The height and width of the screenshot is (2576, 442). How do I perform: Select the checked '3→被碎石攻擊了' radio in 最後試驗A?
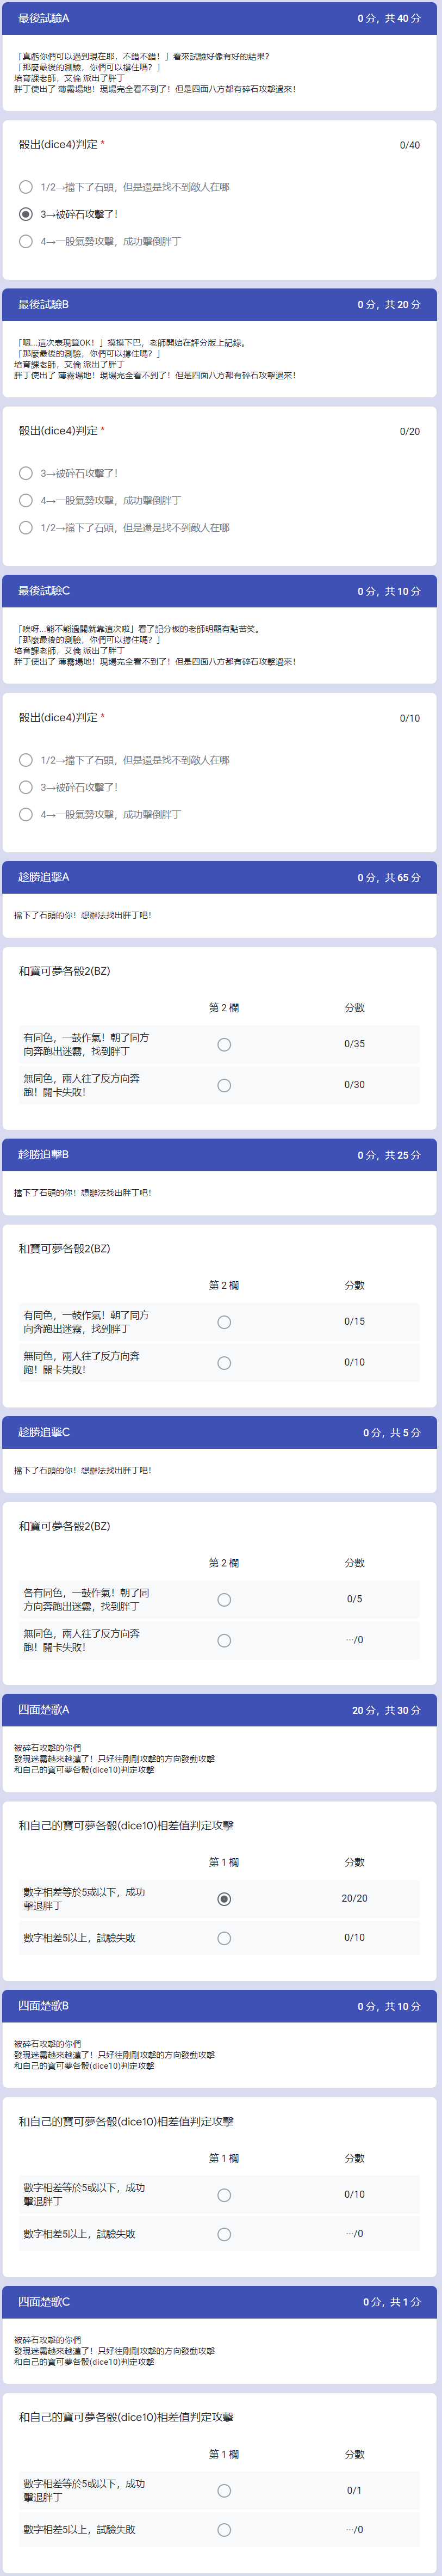(26, 214)
